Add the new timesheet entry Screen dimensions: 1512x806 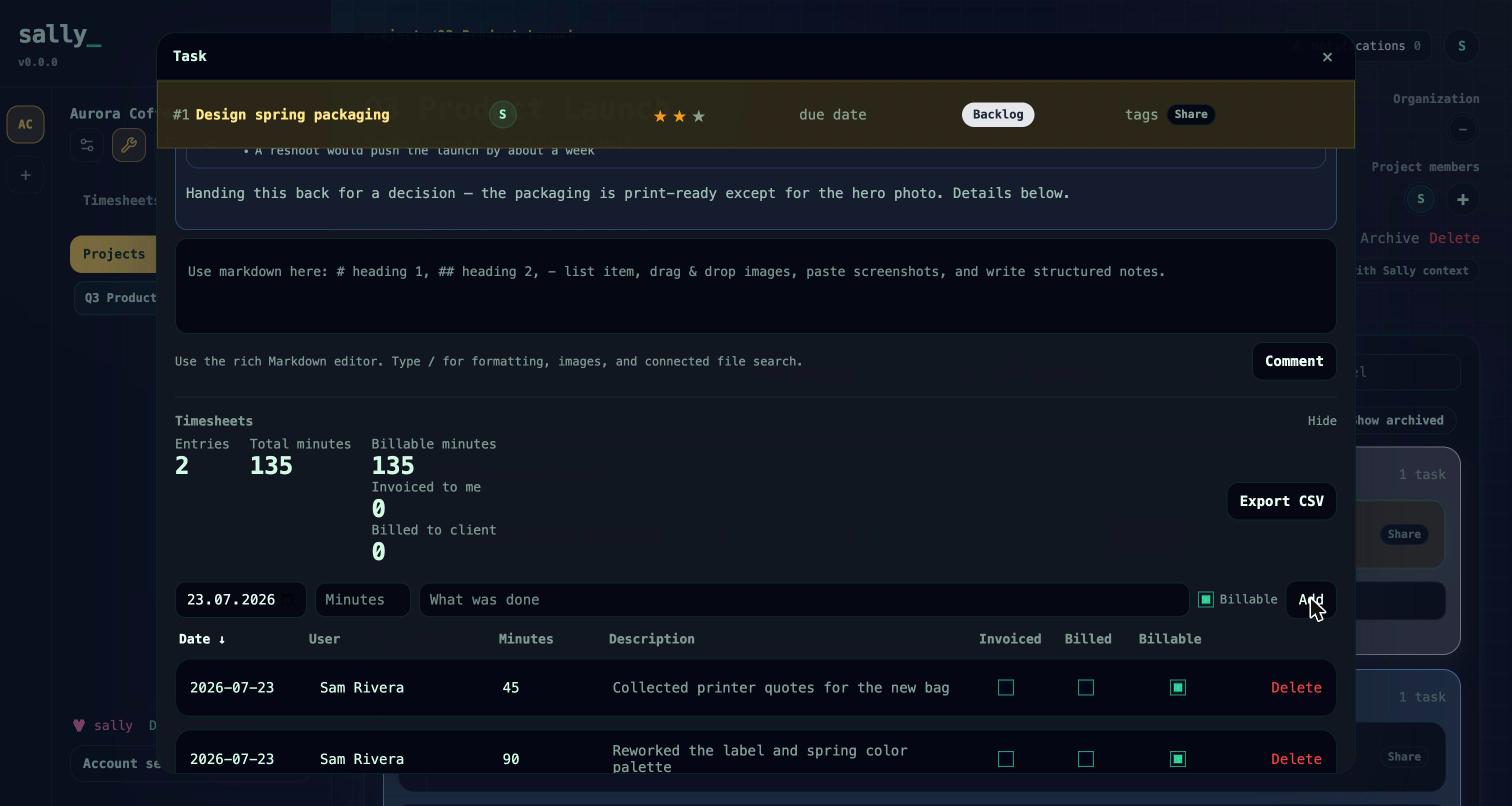(1311, 600)
